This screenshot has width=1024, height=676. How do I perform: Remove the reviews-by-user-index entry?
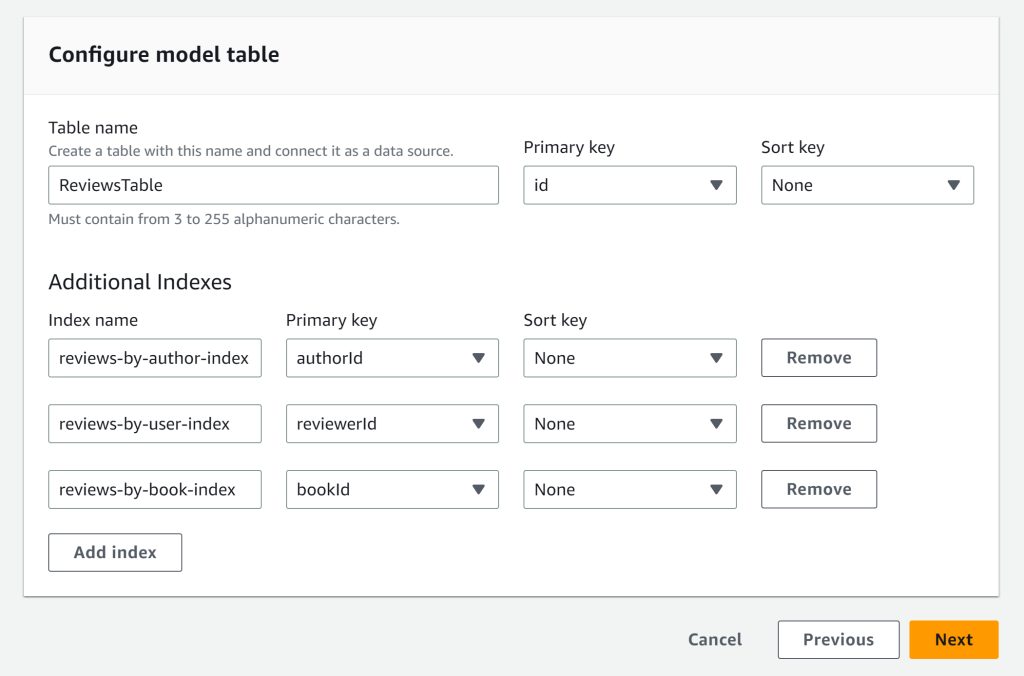[x=818, y=423]
